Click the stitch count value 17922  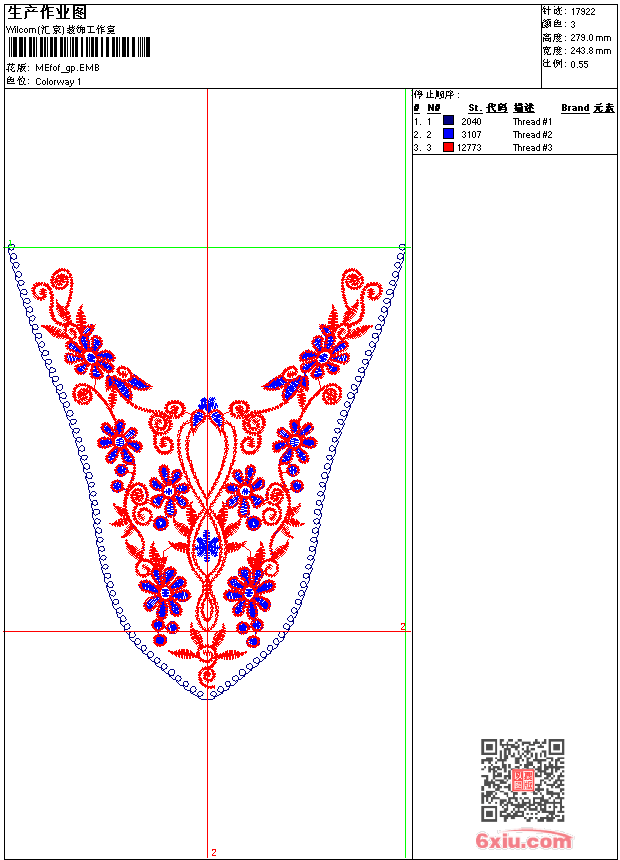click(x=583, y=11)
